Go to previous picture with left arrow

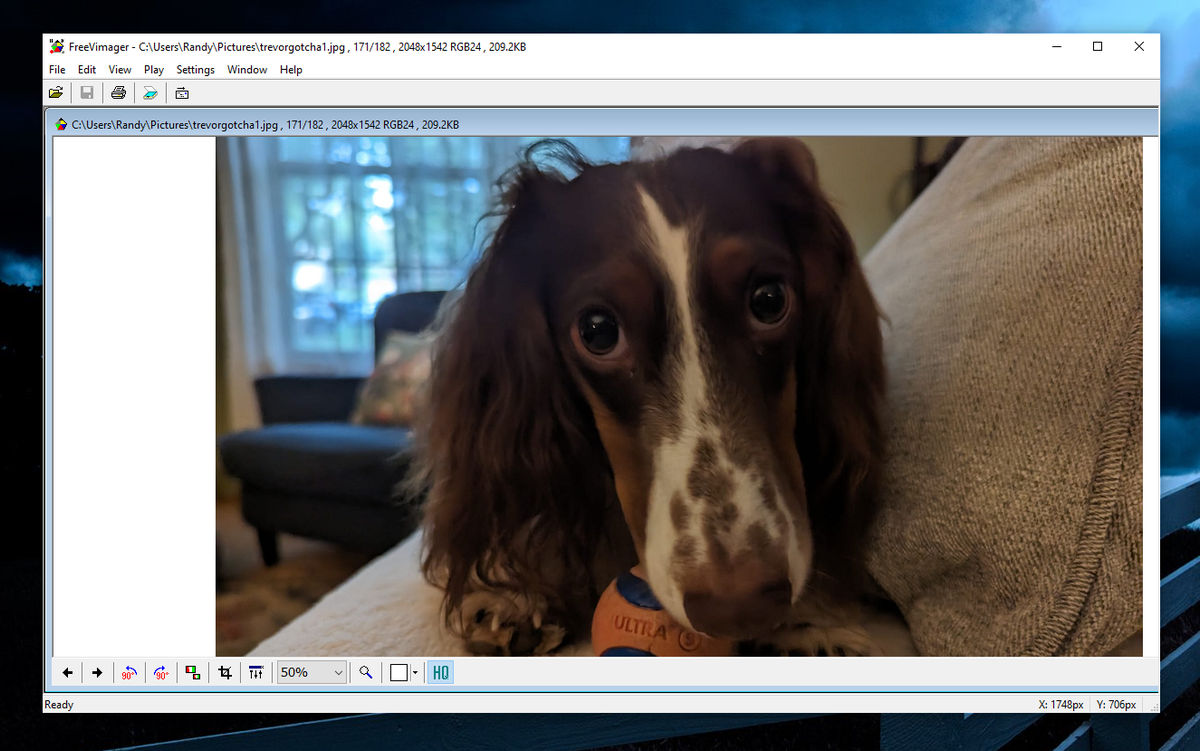click(68, 673)
